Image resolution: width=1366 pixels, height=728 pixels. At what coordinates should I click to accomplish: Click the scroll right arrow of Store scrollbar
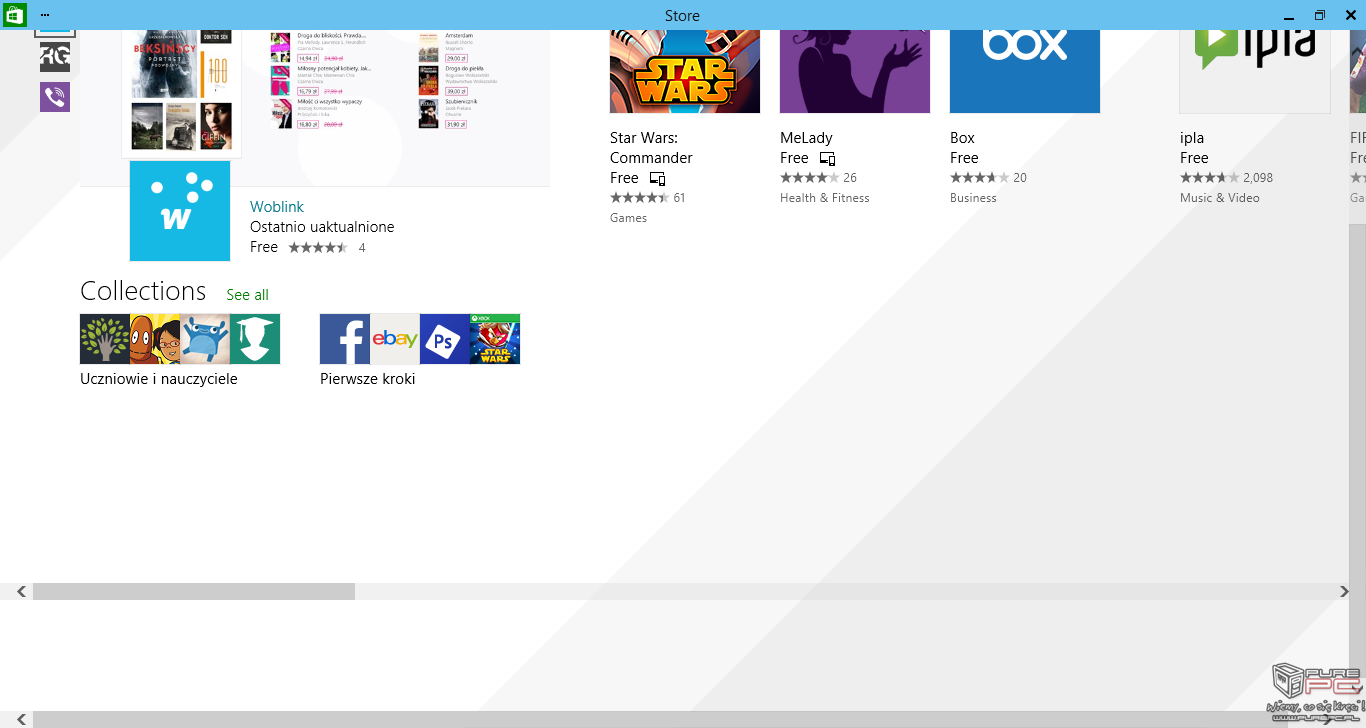1344,592
